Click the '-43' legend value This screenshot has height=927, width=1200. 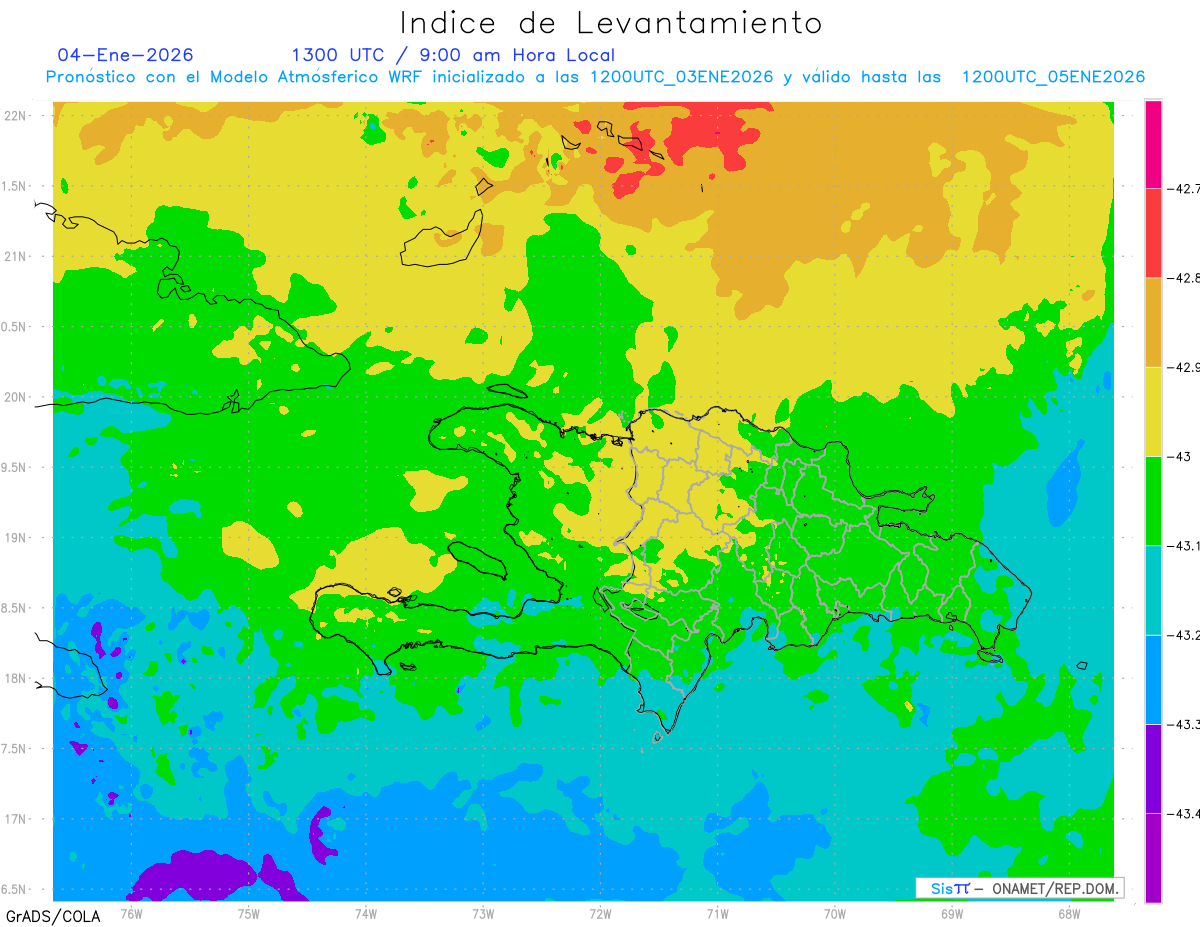pyautogui.click(x=1180, y=457)
